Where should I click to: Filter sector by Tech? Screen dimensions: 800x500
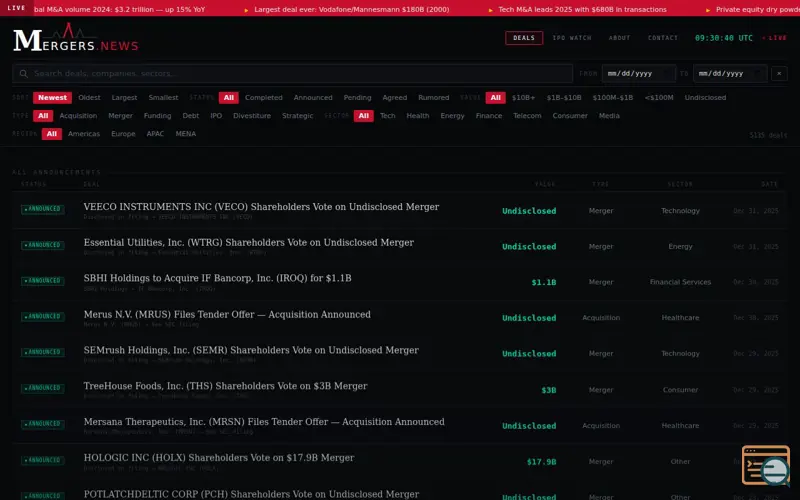click(x=388, y=116)
